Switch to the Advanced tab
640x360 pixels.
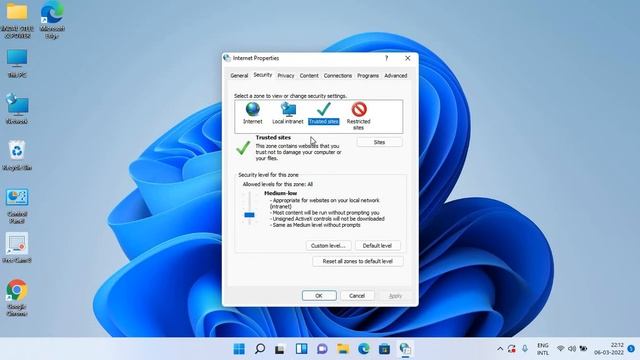396,76
